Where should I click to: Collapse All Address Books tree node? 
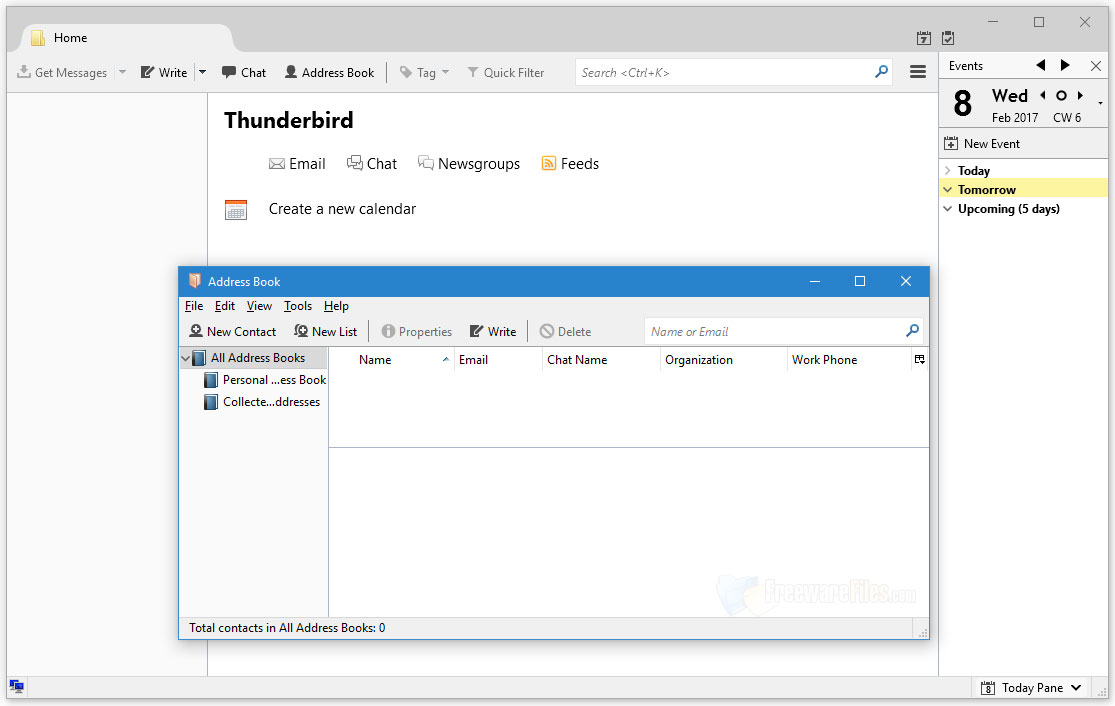tap(186, 358)
